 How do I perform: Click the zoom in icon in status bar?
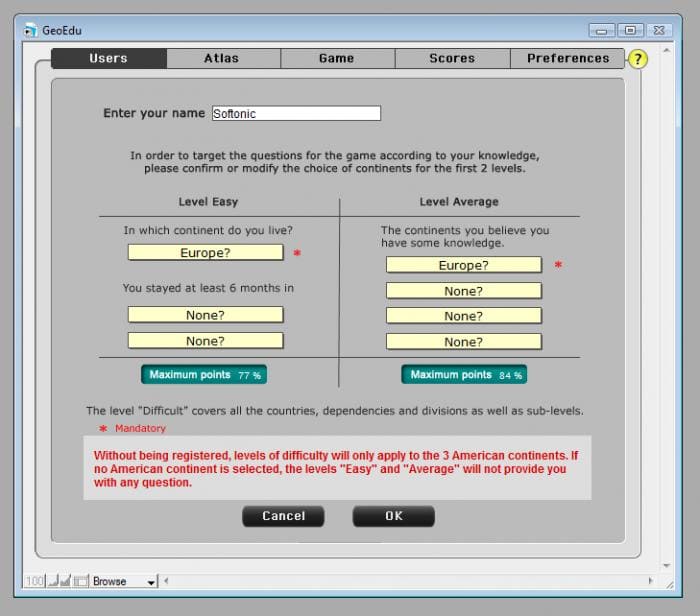(x=65, y=581)
